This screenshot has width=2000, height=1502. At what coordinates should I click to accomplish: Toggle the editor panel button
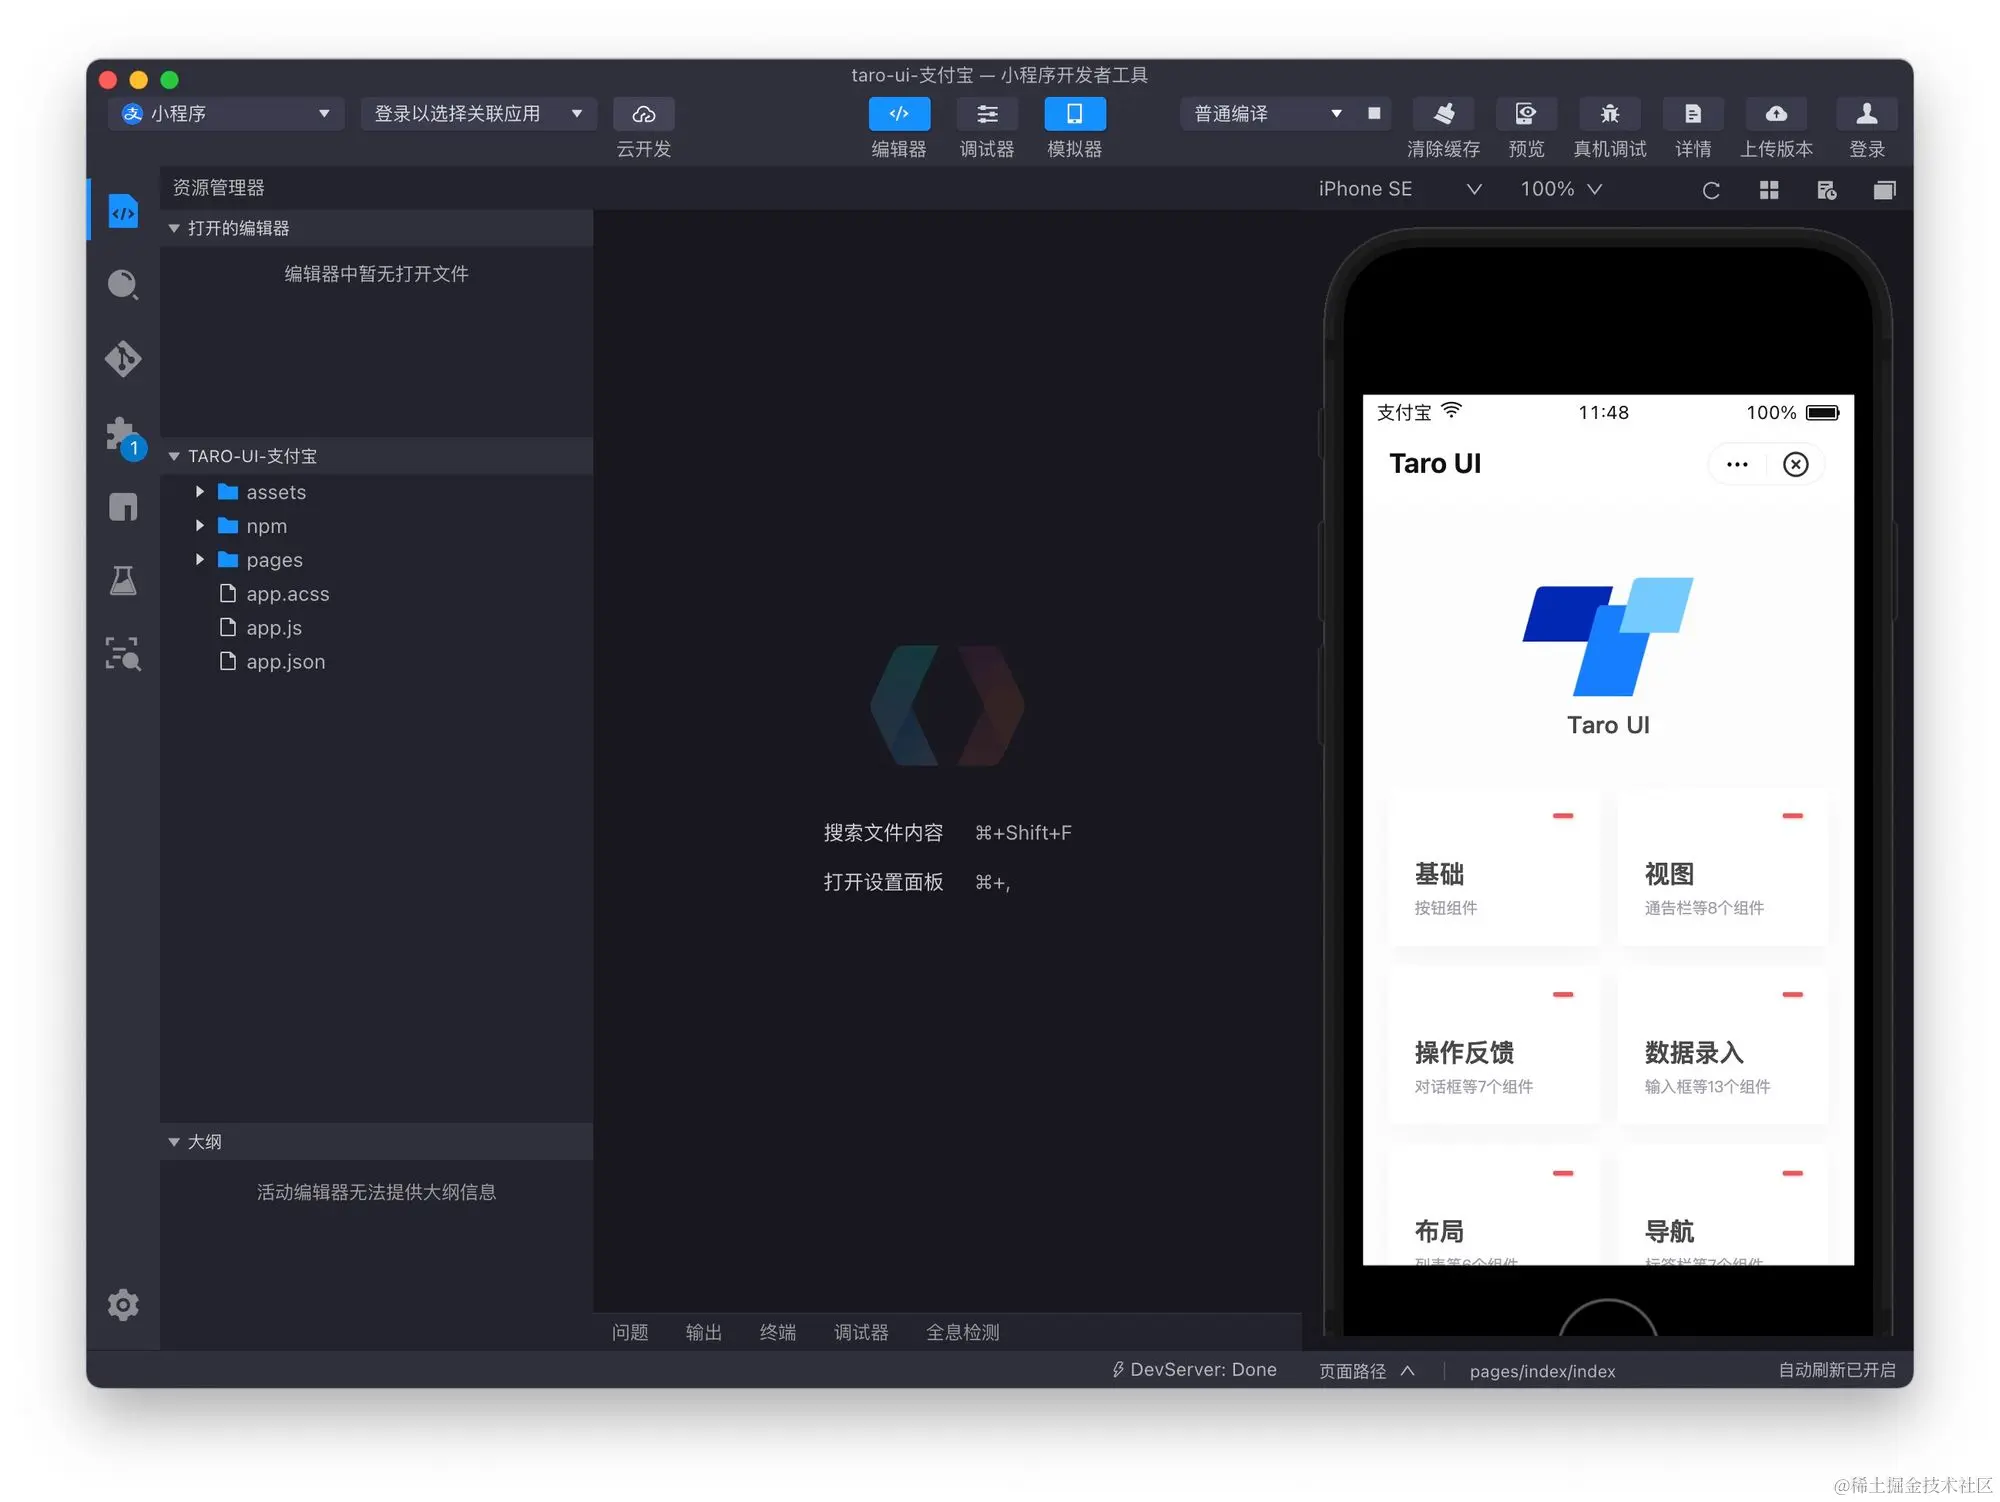click(899, 114)
